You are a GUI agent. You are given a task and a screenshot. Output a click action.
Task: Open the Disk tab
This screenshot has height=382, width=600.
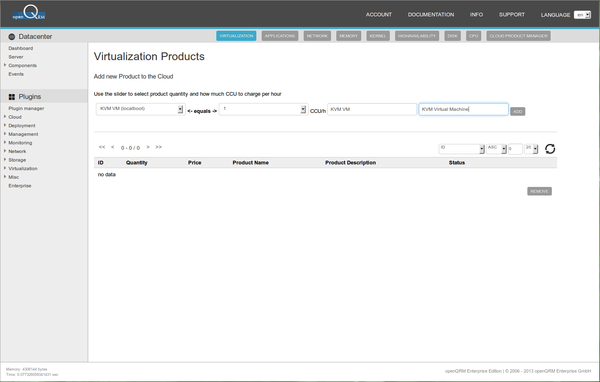point(452,36)
